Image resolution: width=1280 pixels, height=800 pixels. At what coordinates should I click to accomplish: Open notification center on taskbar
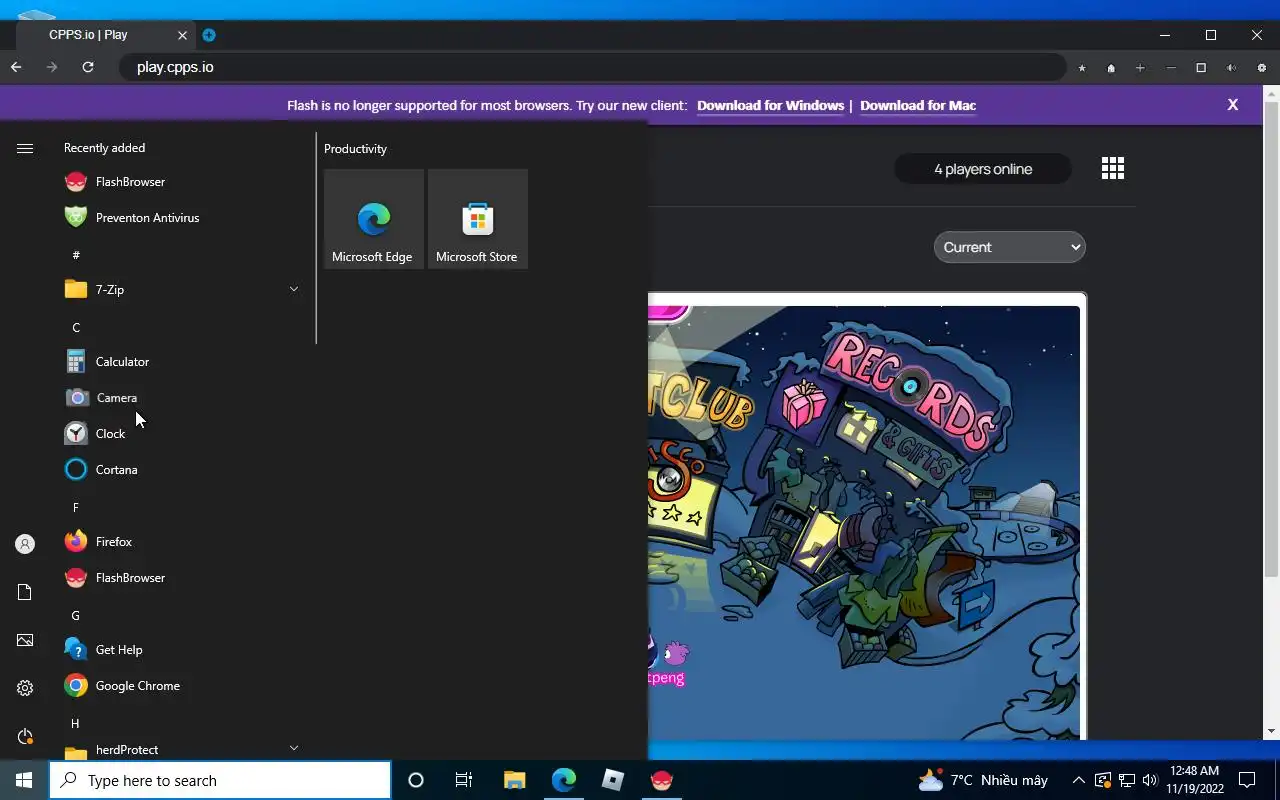(1247, 780)
